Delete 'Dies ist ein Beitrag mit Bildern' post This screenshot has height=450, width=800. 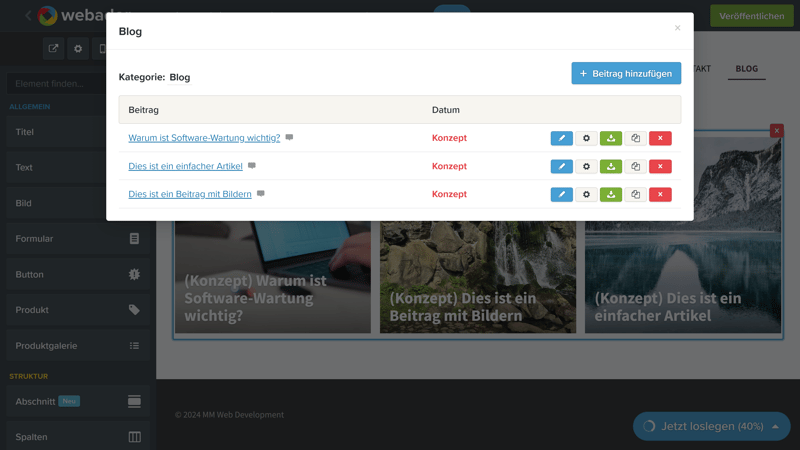[x=660, y=194]
